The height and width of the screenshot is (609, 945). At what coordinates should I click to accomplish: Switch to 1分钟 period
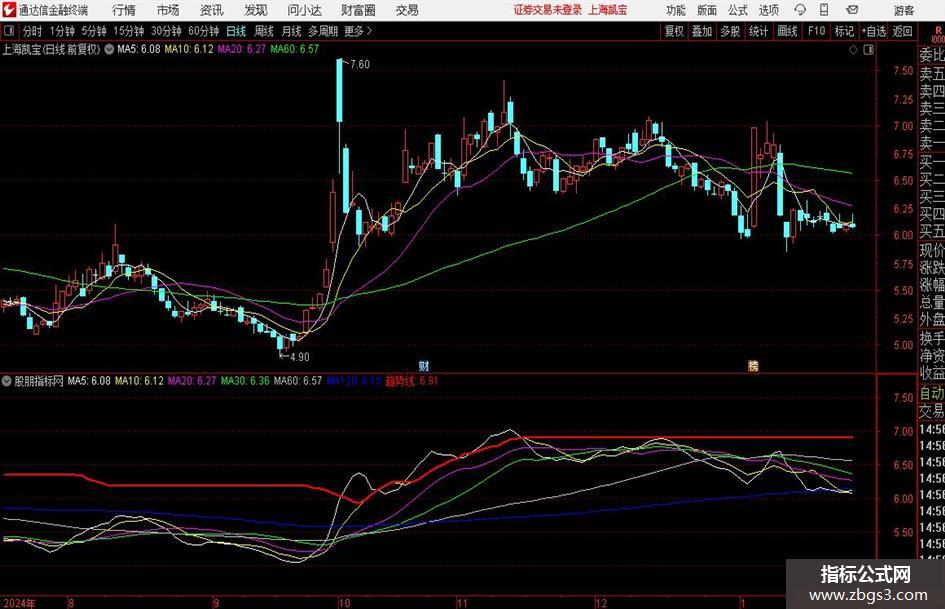pyautogui.click(x=62, y=31)
